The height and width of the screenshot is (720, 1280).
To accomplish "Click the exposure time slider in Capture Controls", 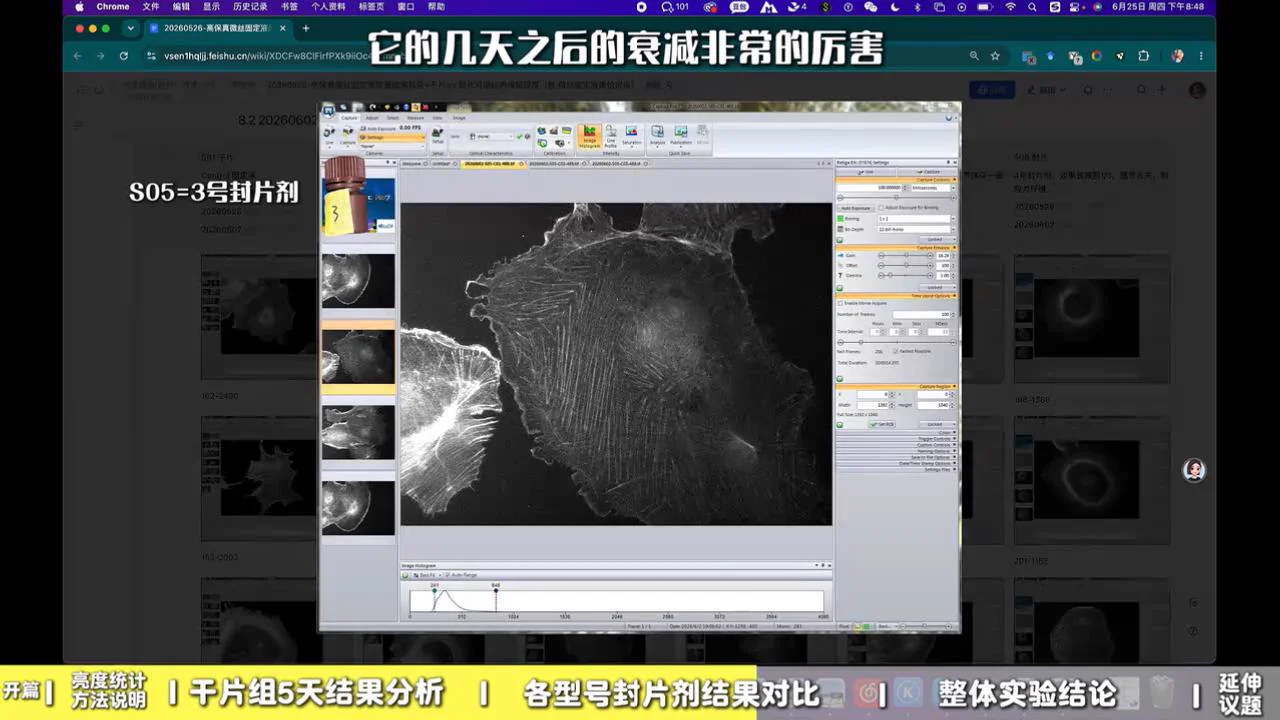I will [896, 198].
